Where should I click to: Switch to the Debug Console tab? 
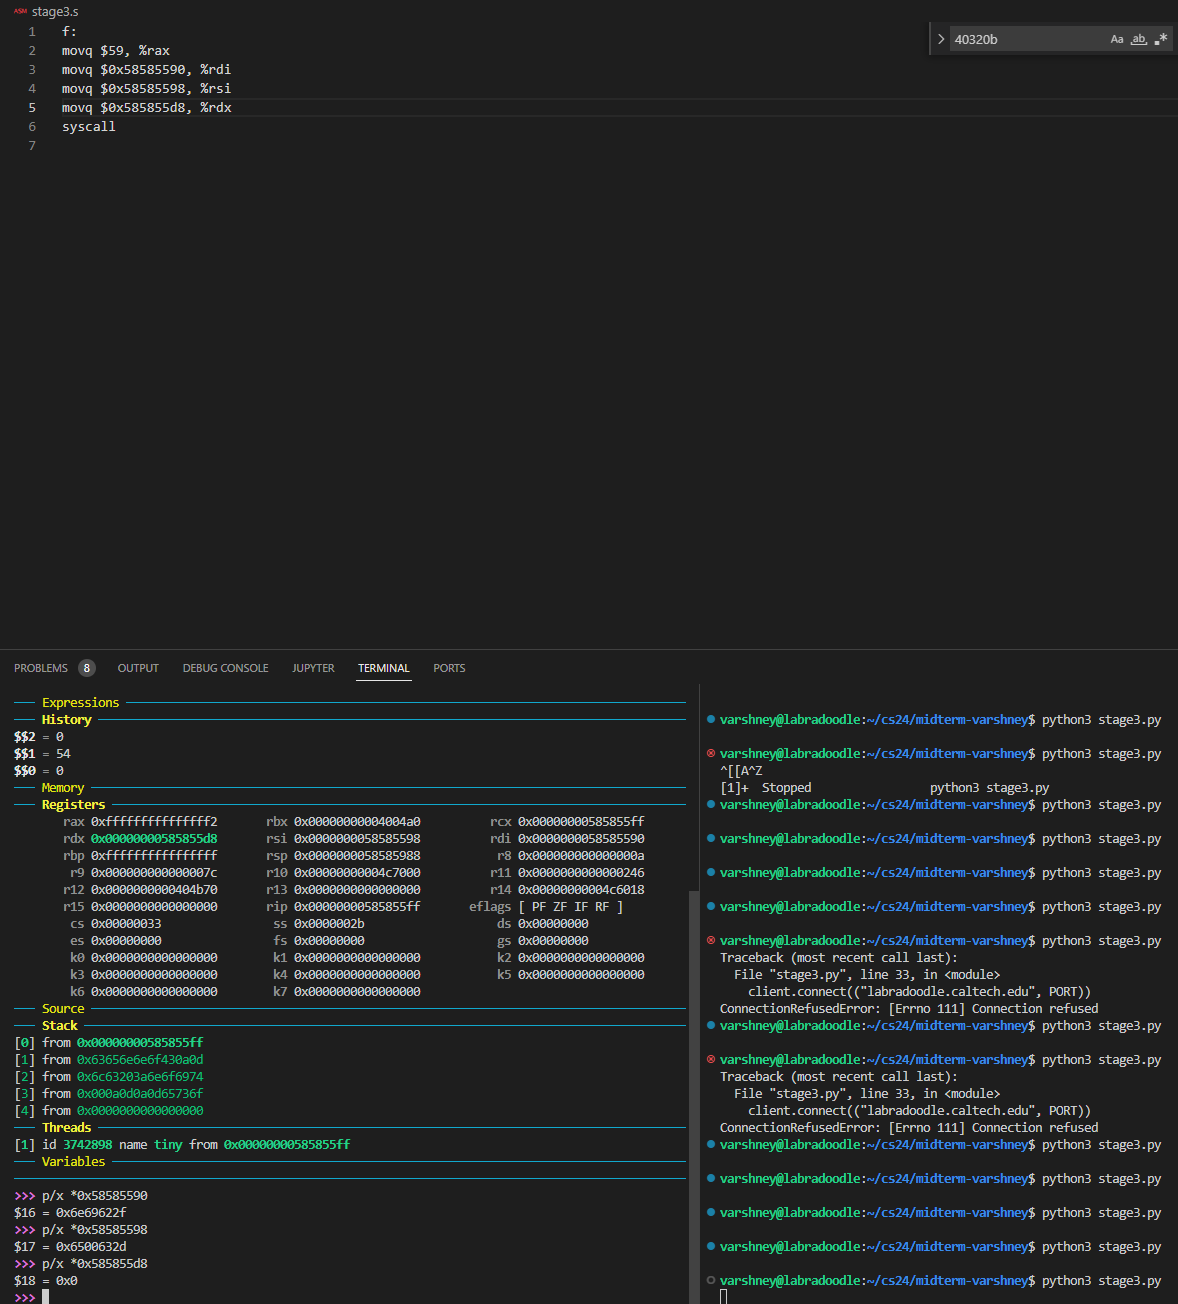[x=225, y=668]
